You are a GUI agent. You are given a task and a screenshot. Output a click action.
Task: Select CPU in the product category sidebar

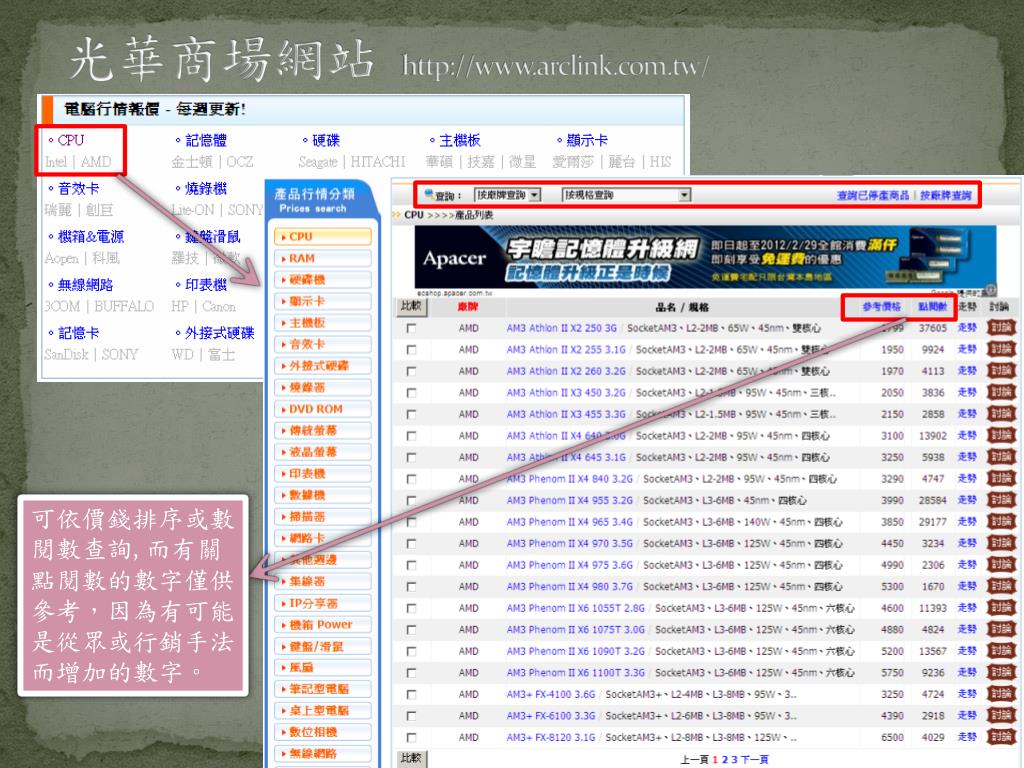323,236
